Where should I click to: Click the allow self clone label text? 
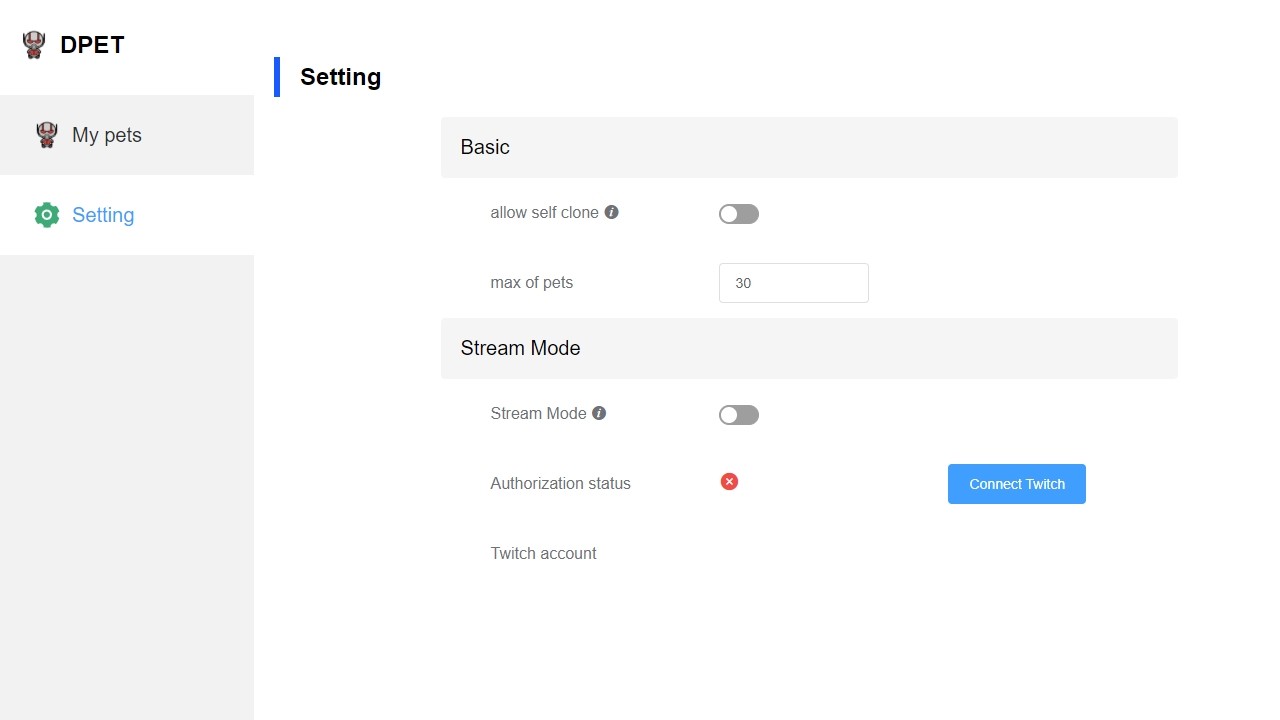(544, 212)
